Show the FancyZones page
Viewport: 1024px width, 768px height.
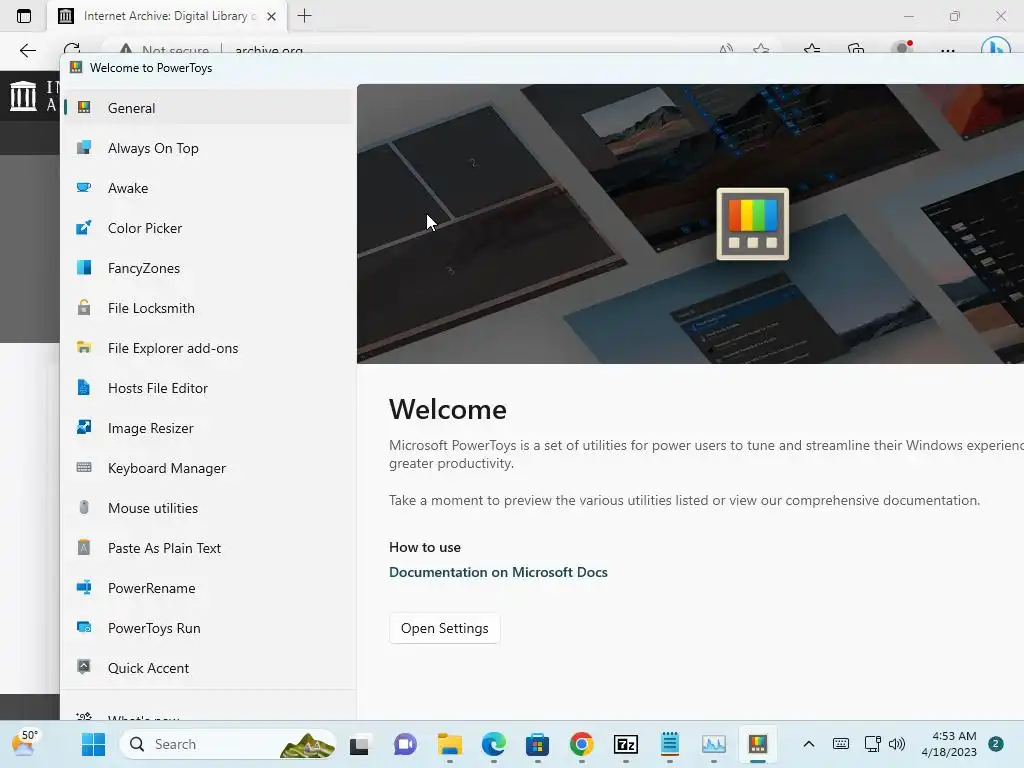(x=208, y=268)
